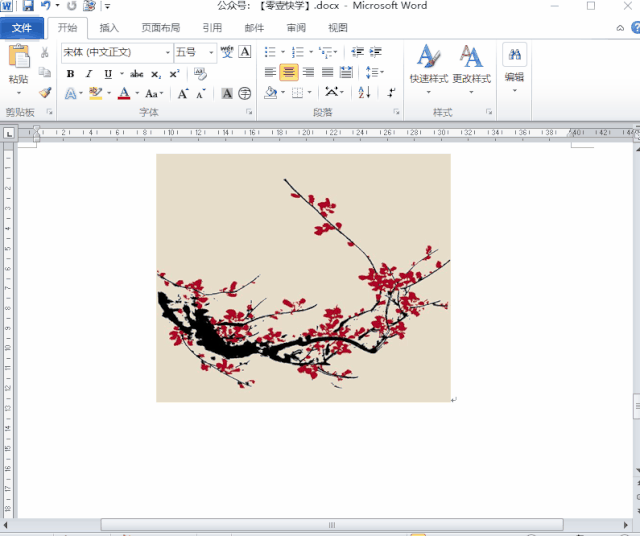This screenshot has height=536, width=640.
Task: Open Quick Styles gallery
Action: coord(429,69)
